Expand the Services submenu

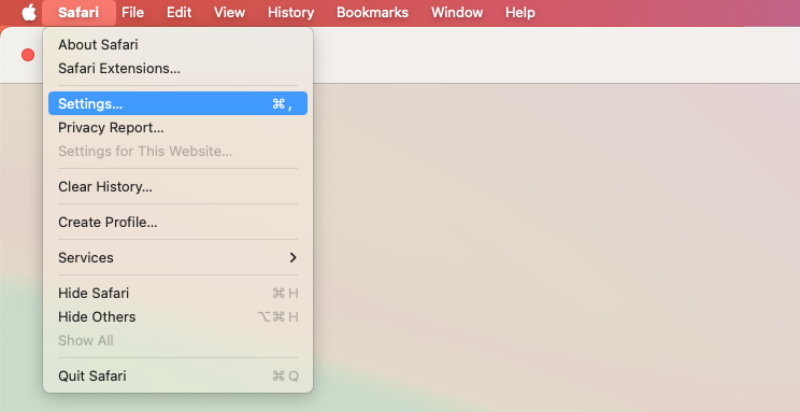[x=178, y=258]
